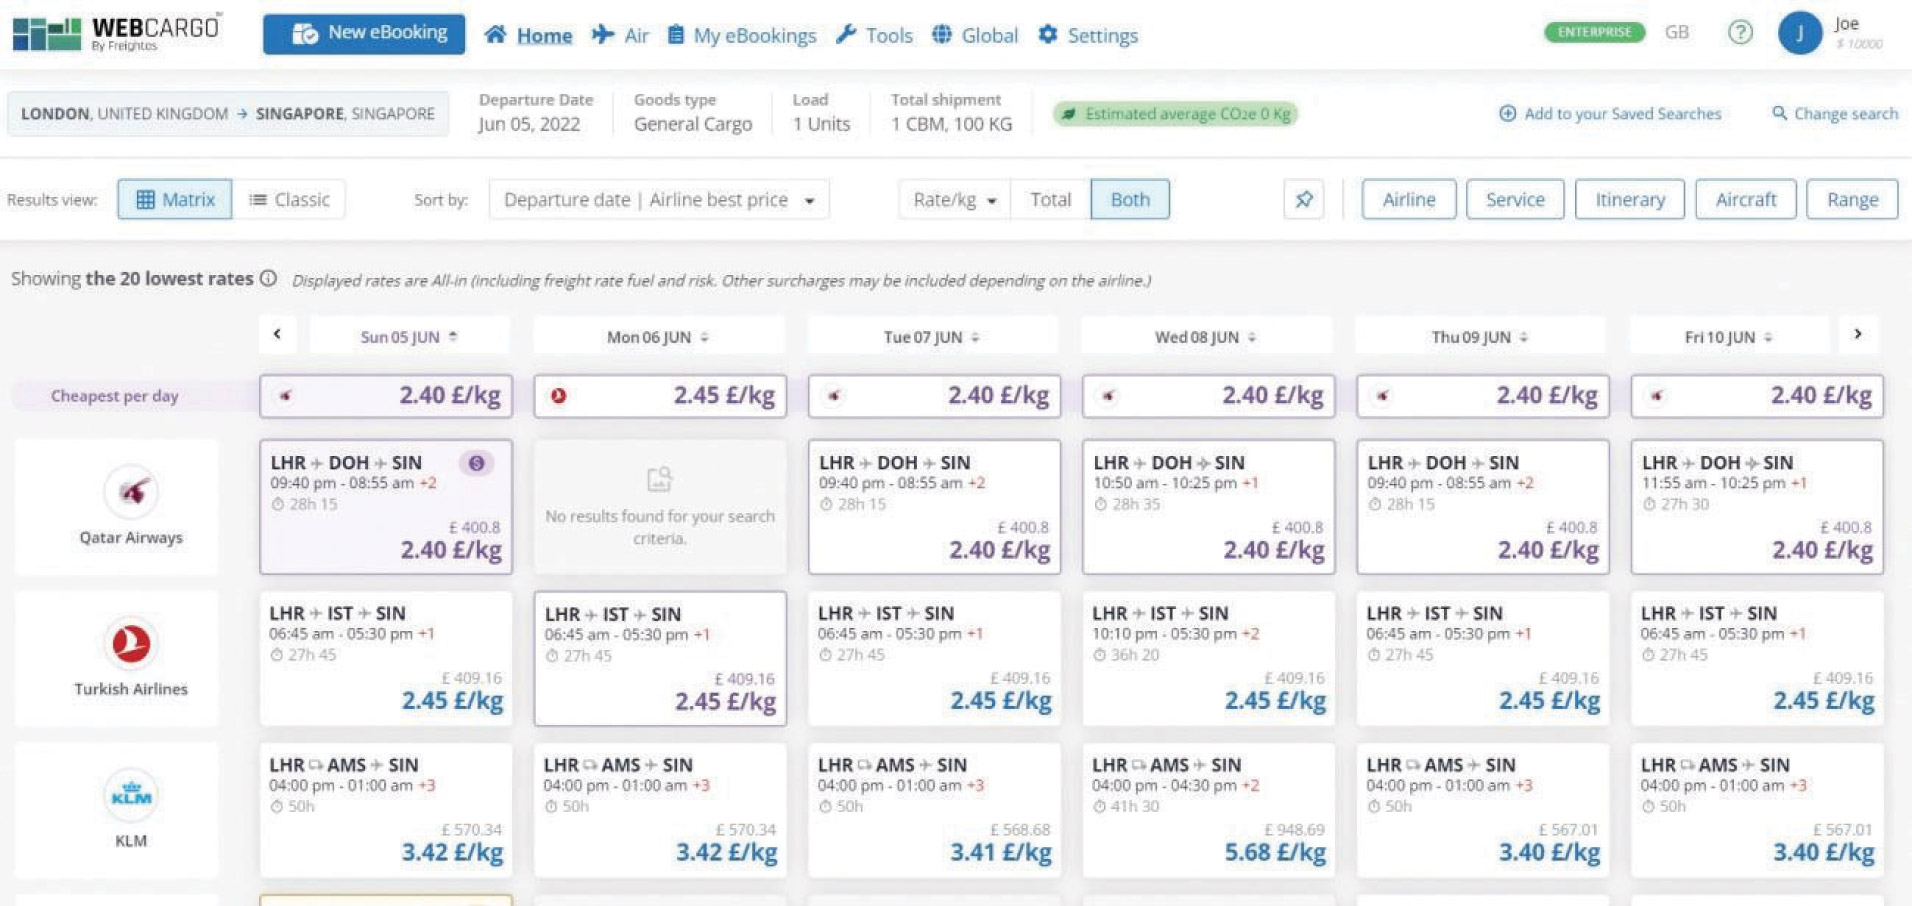Sort by Wed 08 JUN column
The height and width of the screenshot is (906, 1912).
click(1207, 337)
